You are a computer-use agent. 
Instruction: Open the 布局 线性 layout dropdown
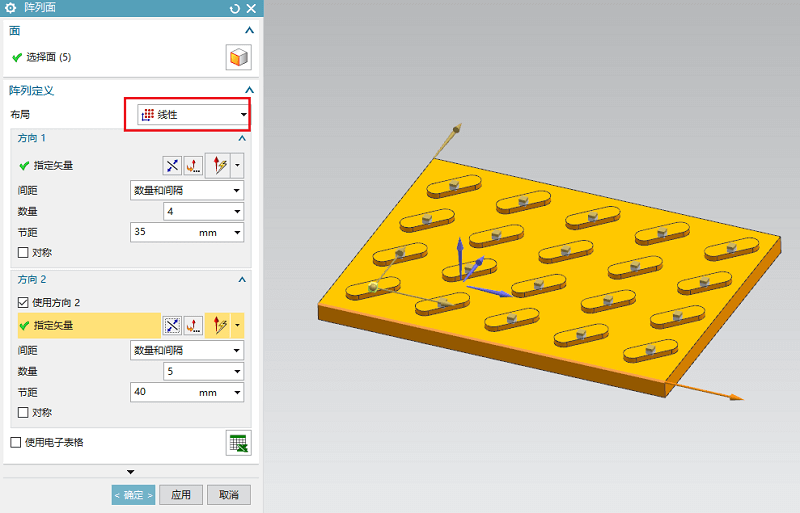click(x=193, y=115)
